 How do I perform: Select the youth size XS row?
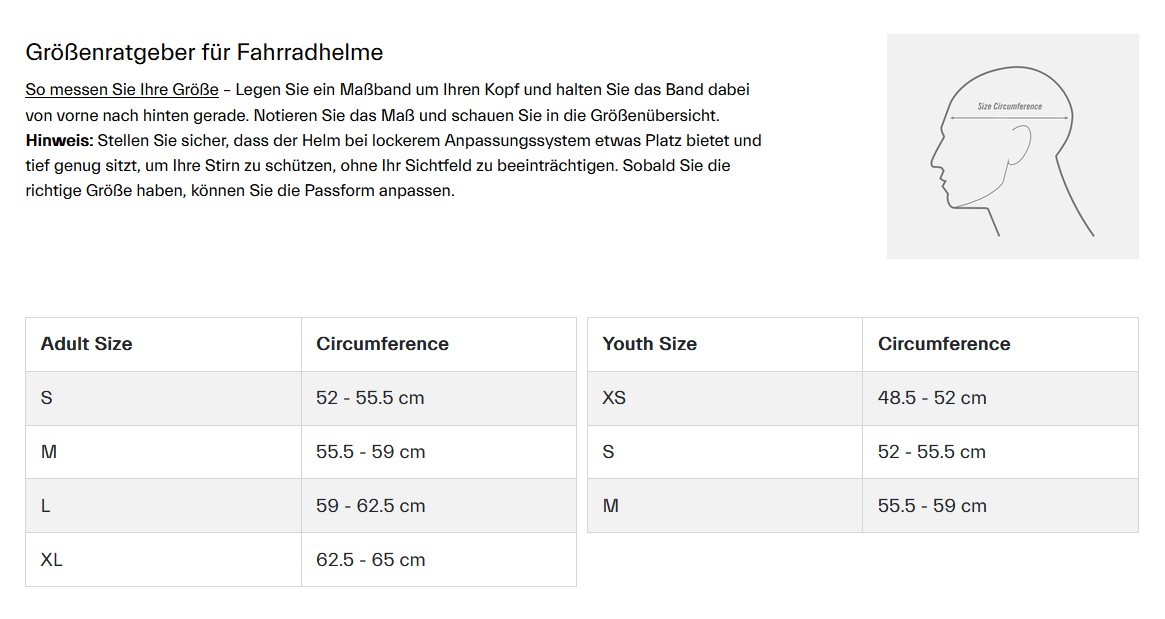863,398
